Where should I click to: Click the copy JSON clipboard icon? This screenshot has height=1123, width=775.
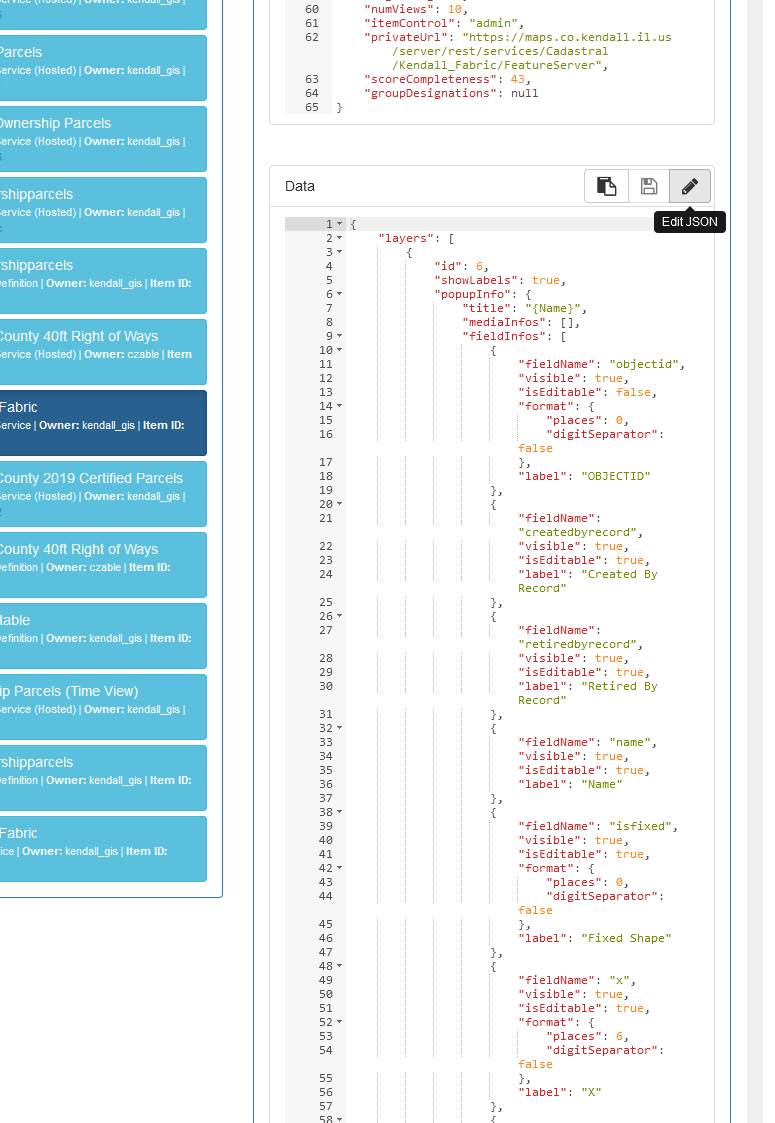606,186
